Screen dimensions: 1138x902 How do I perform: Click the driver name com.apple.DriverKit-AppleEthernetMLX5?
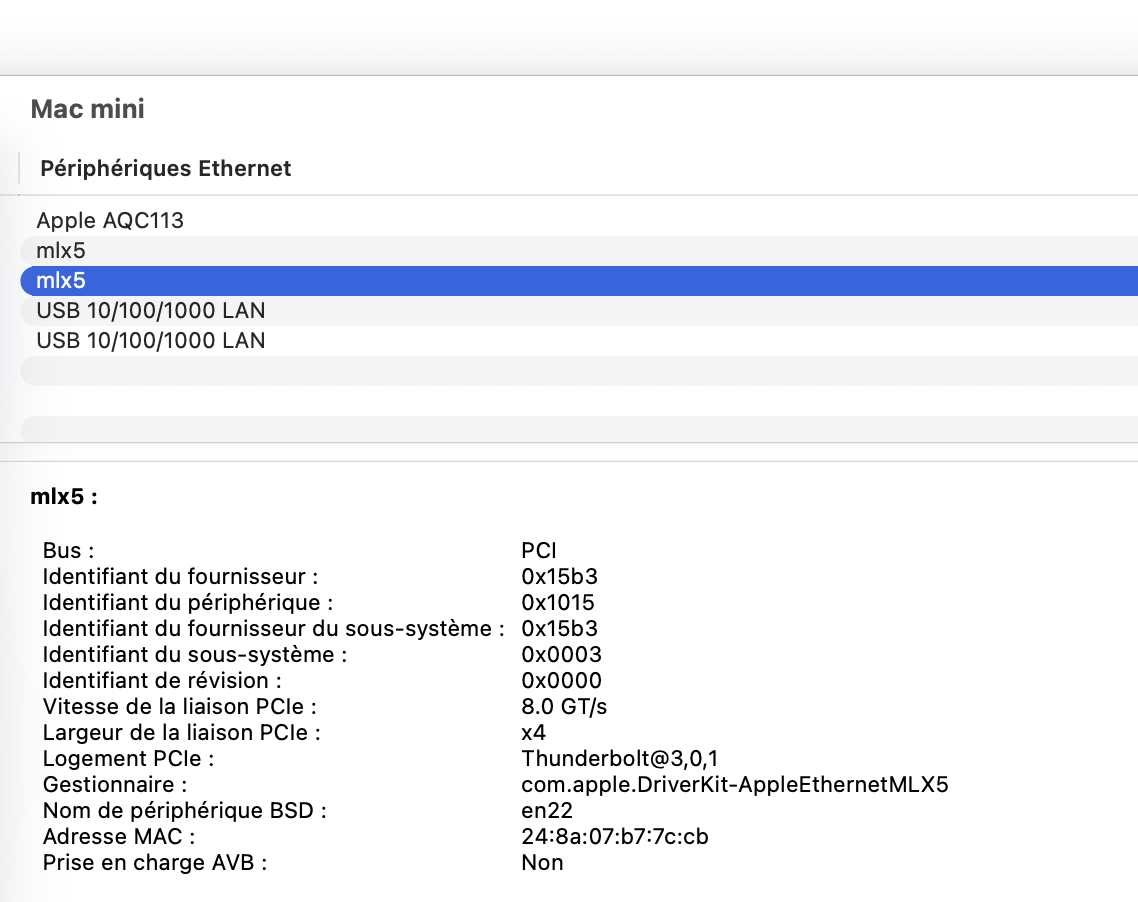click(735, 784)
